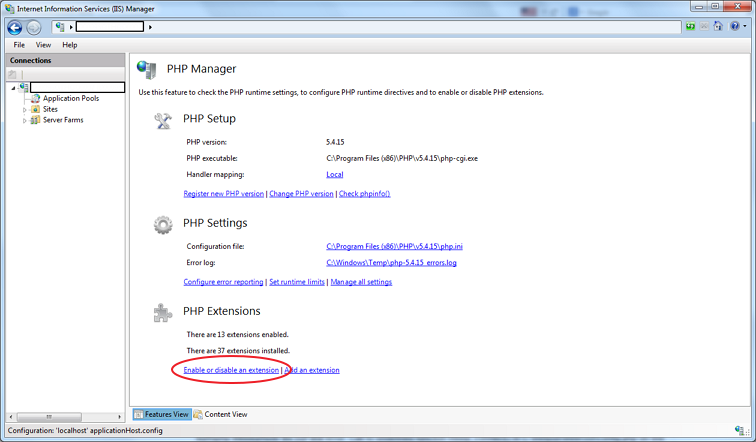
Task: Click the Connections pane horizontal scrollbar thumb
Action: pos(49,416)
